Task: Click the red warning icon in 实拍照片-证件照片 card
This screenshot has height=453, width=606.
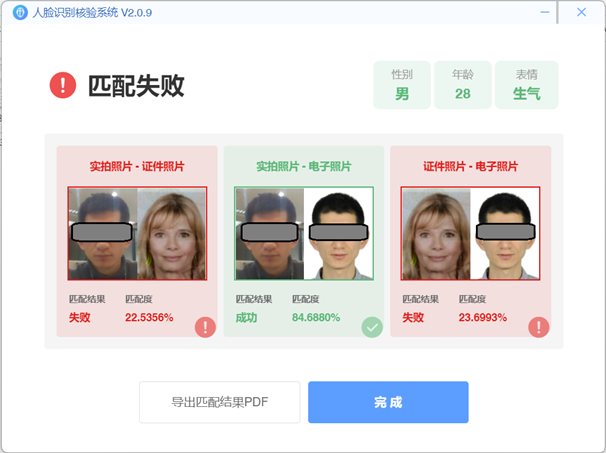Action: 205,327
